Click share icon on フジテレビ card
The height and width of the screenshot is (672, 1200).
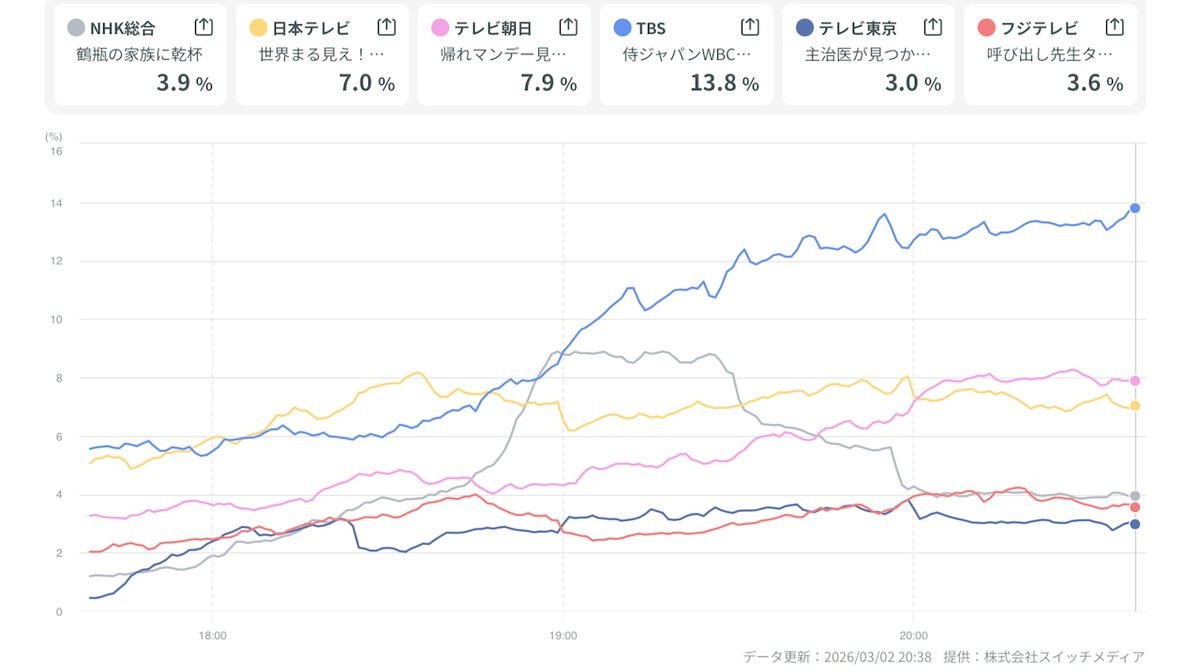click(x=1114, y=27)
